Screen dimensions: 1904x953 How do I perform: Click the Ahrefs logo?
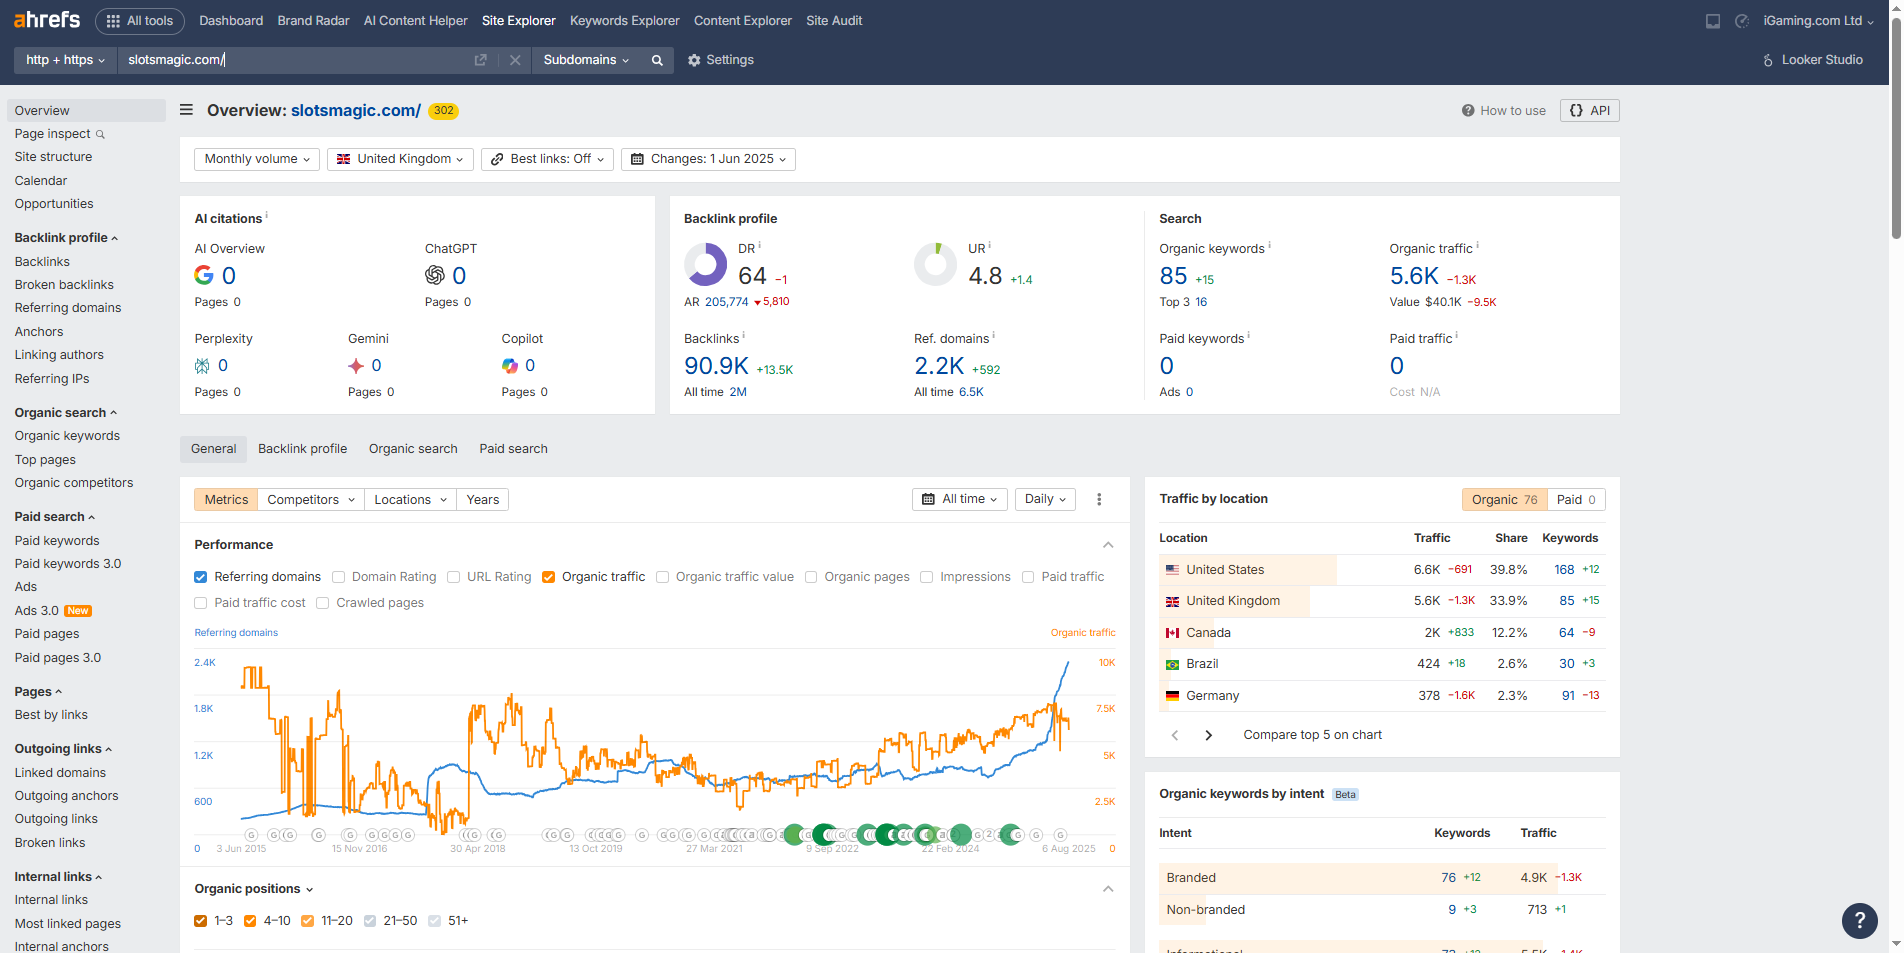(47, 20)
